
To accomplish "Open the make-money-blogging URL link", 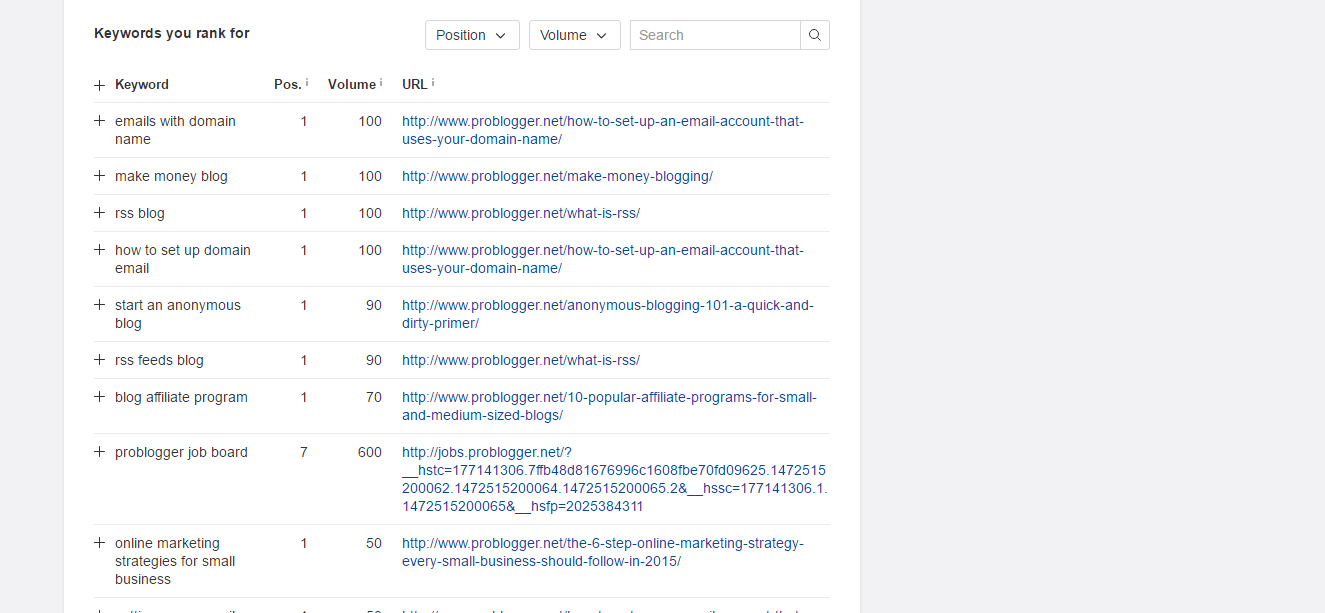I will pyautogui.click(x=557, y=176).
